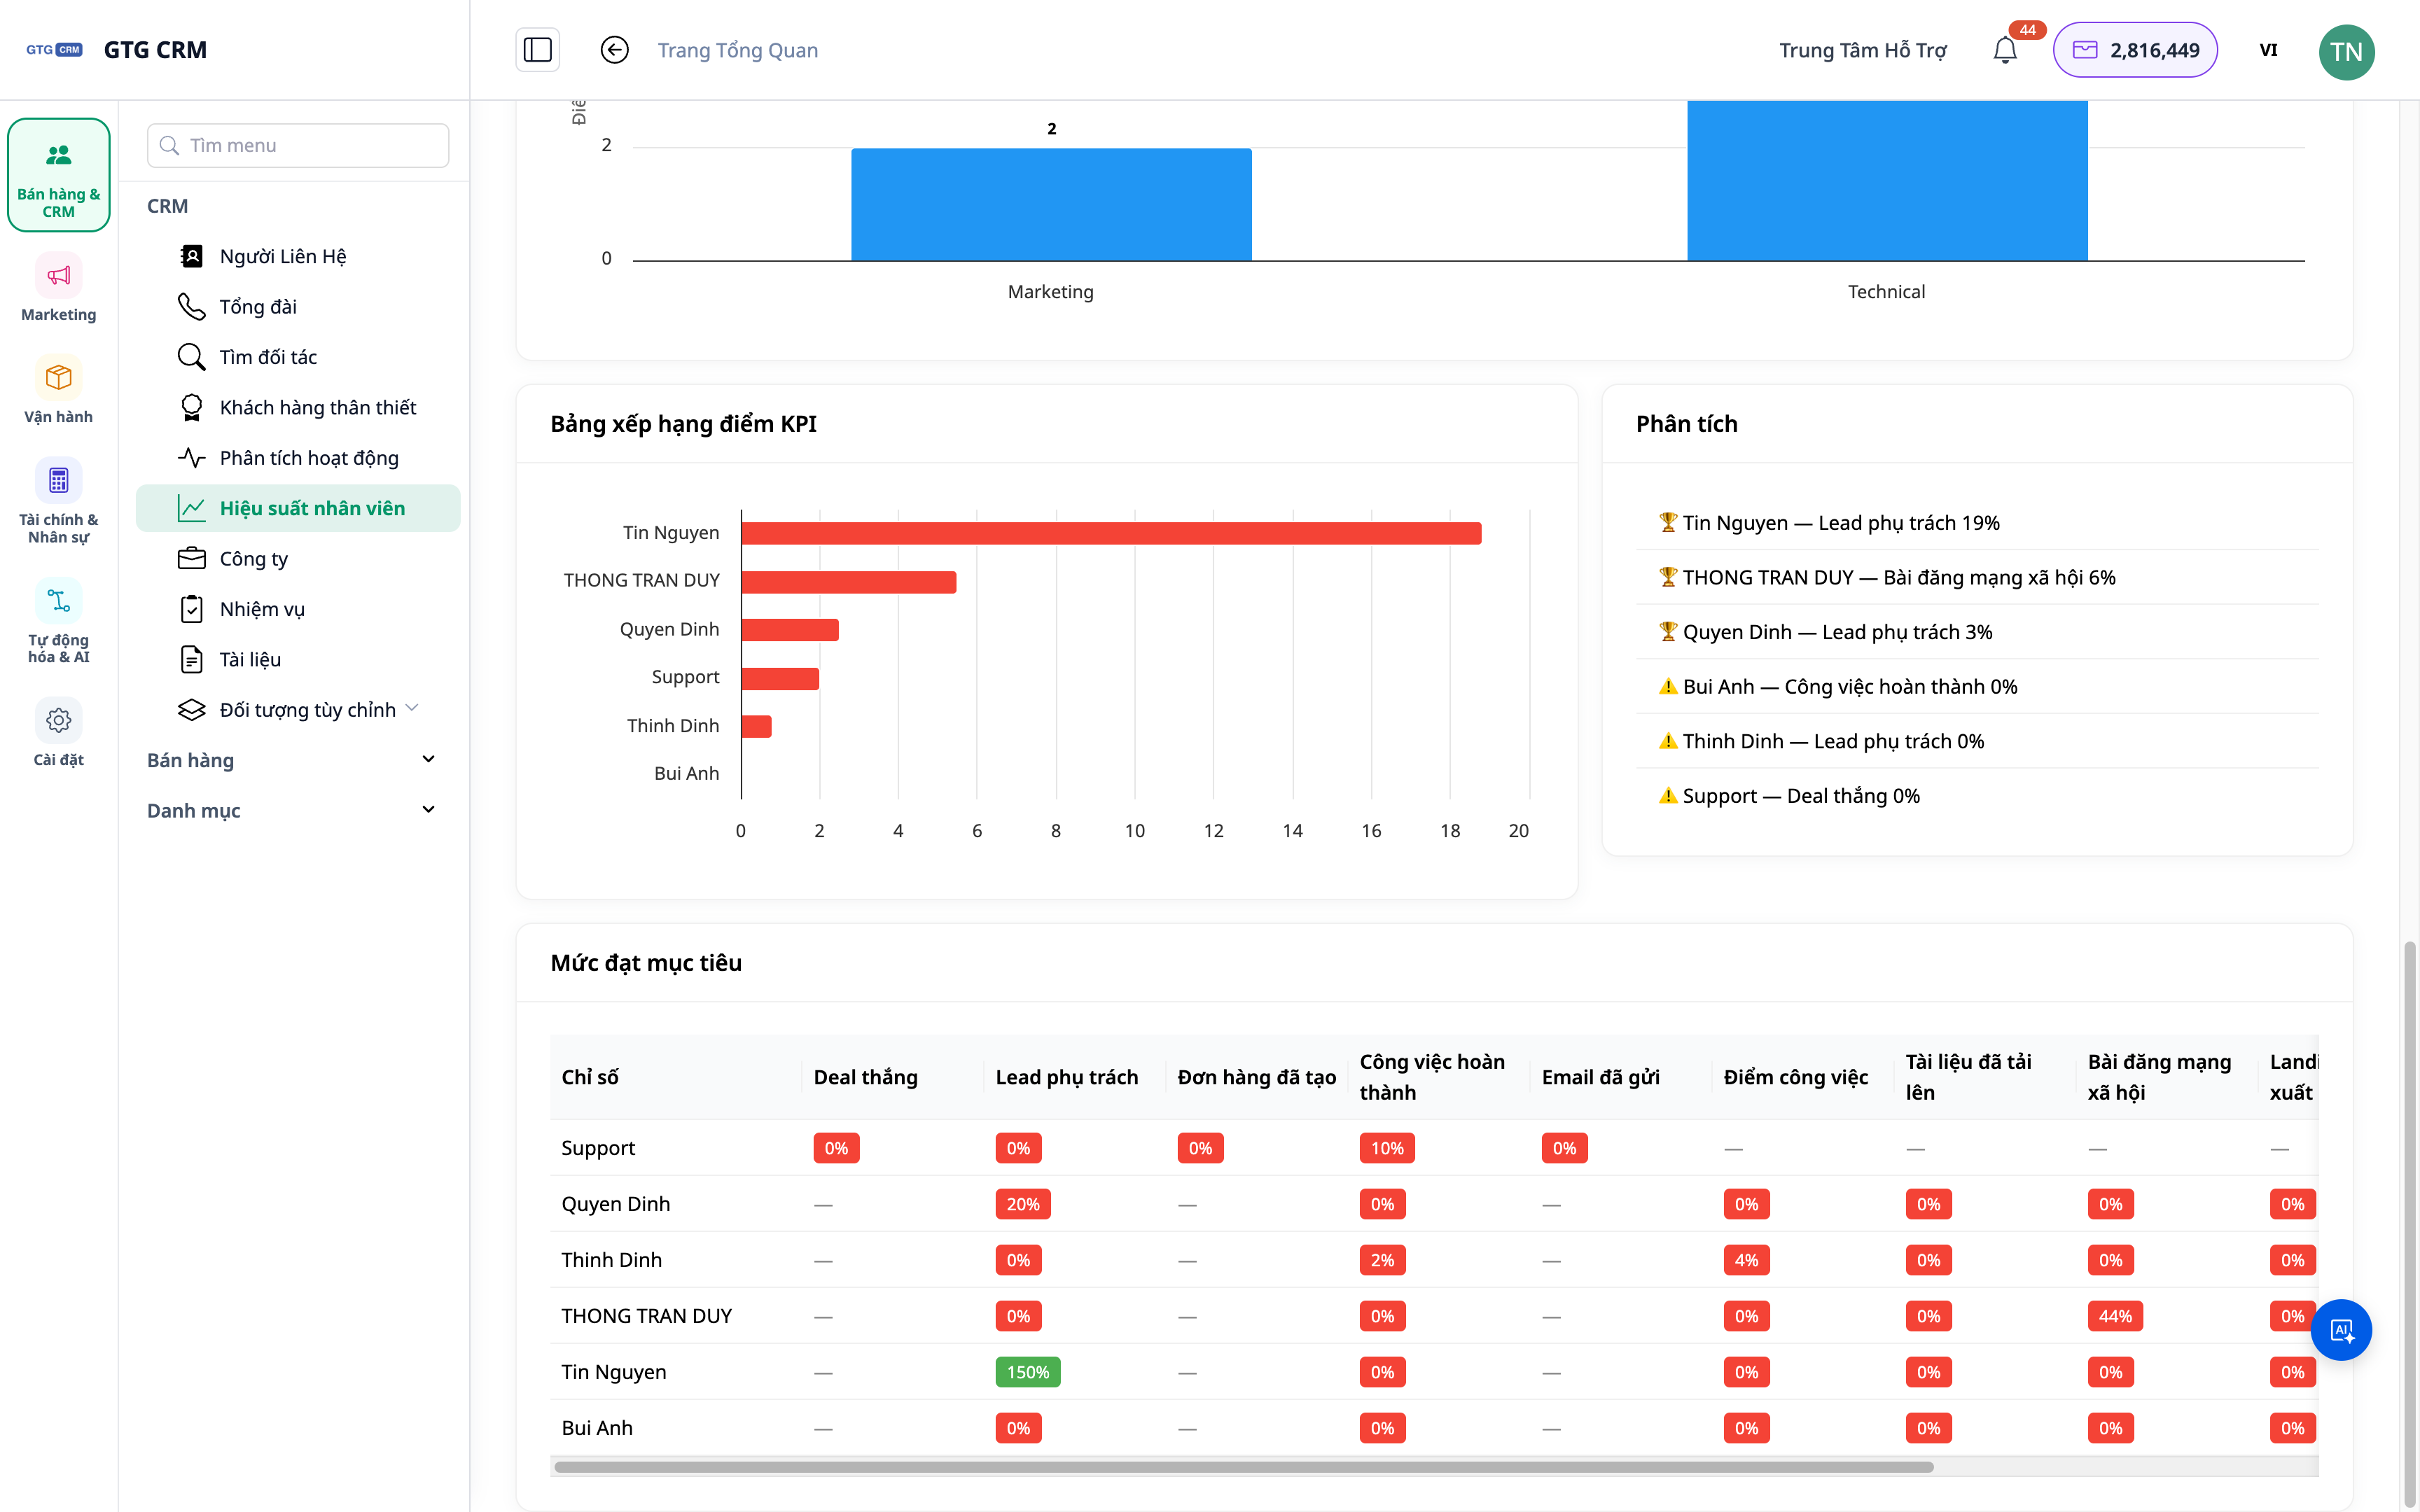Open the Nhiệm vụ menu label
Image resolution: width=2420 pixels, height=1512 pixels.
262,609
